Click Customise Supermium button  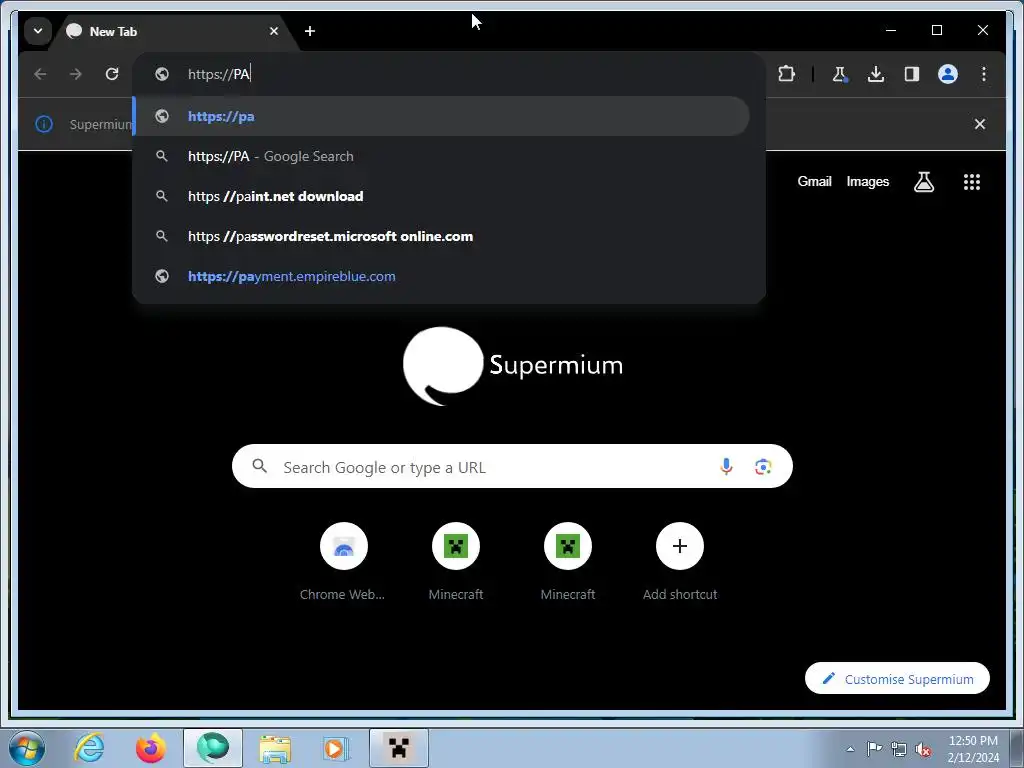tap(897, 679)
